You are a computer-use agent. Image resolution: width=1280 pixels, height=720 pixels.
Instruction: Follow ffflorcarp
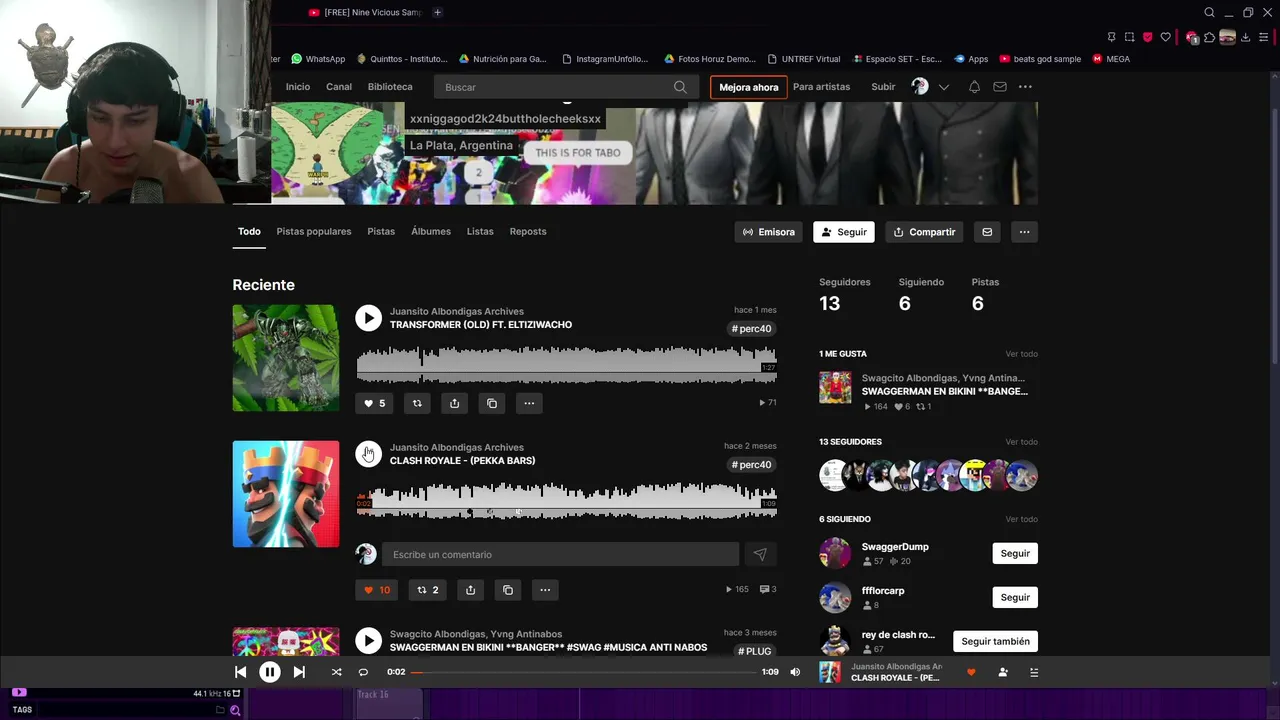(x=1015, y=597)
